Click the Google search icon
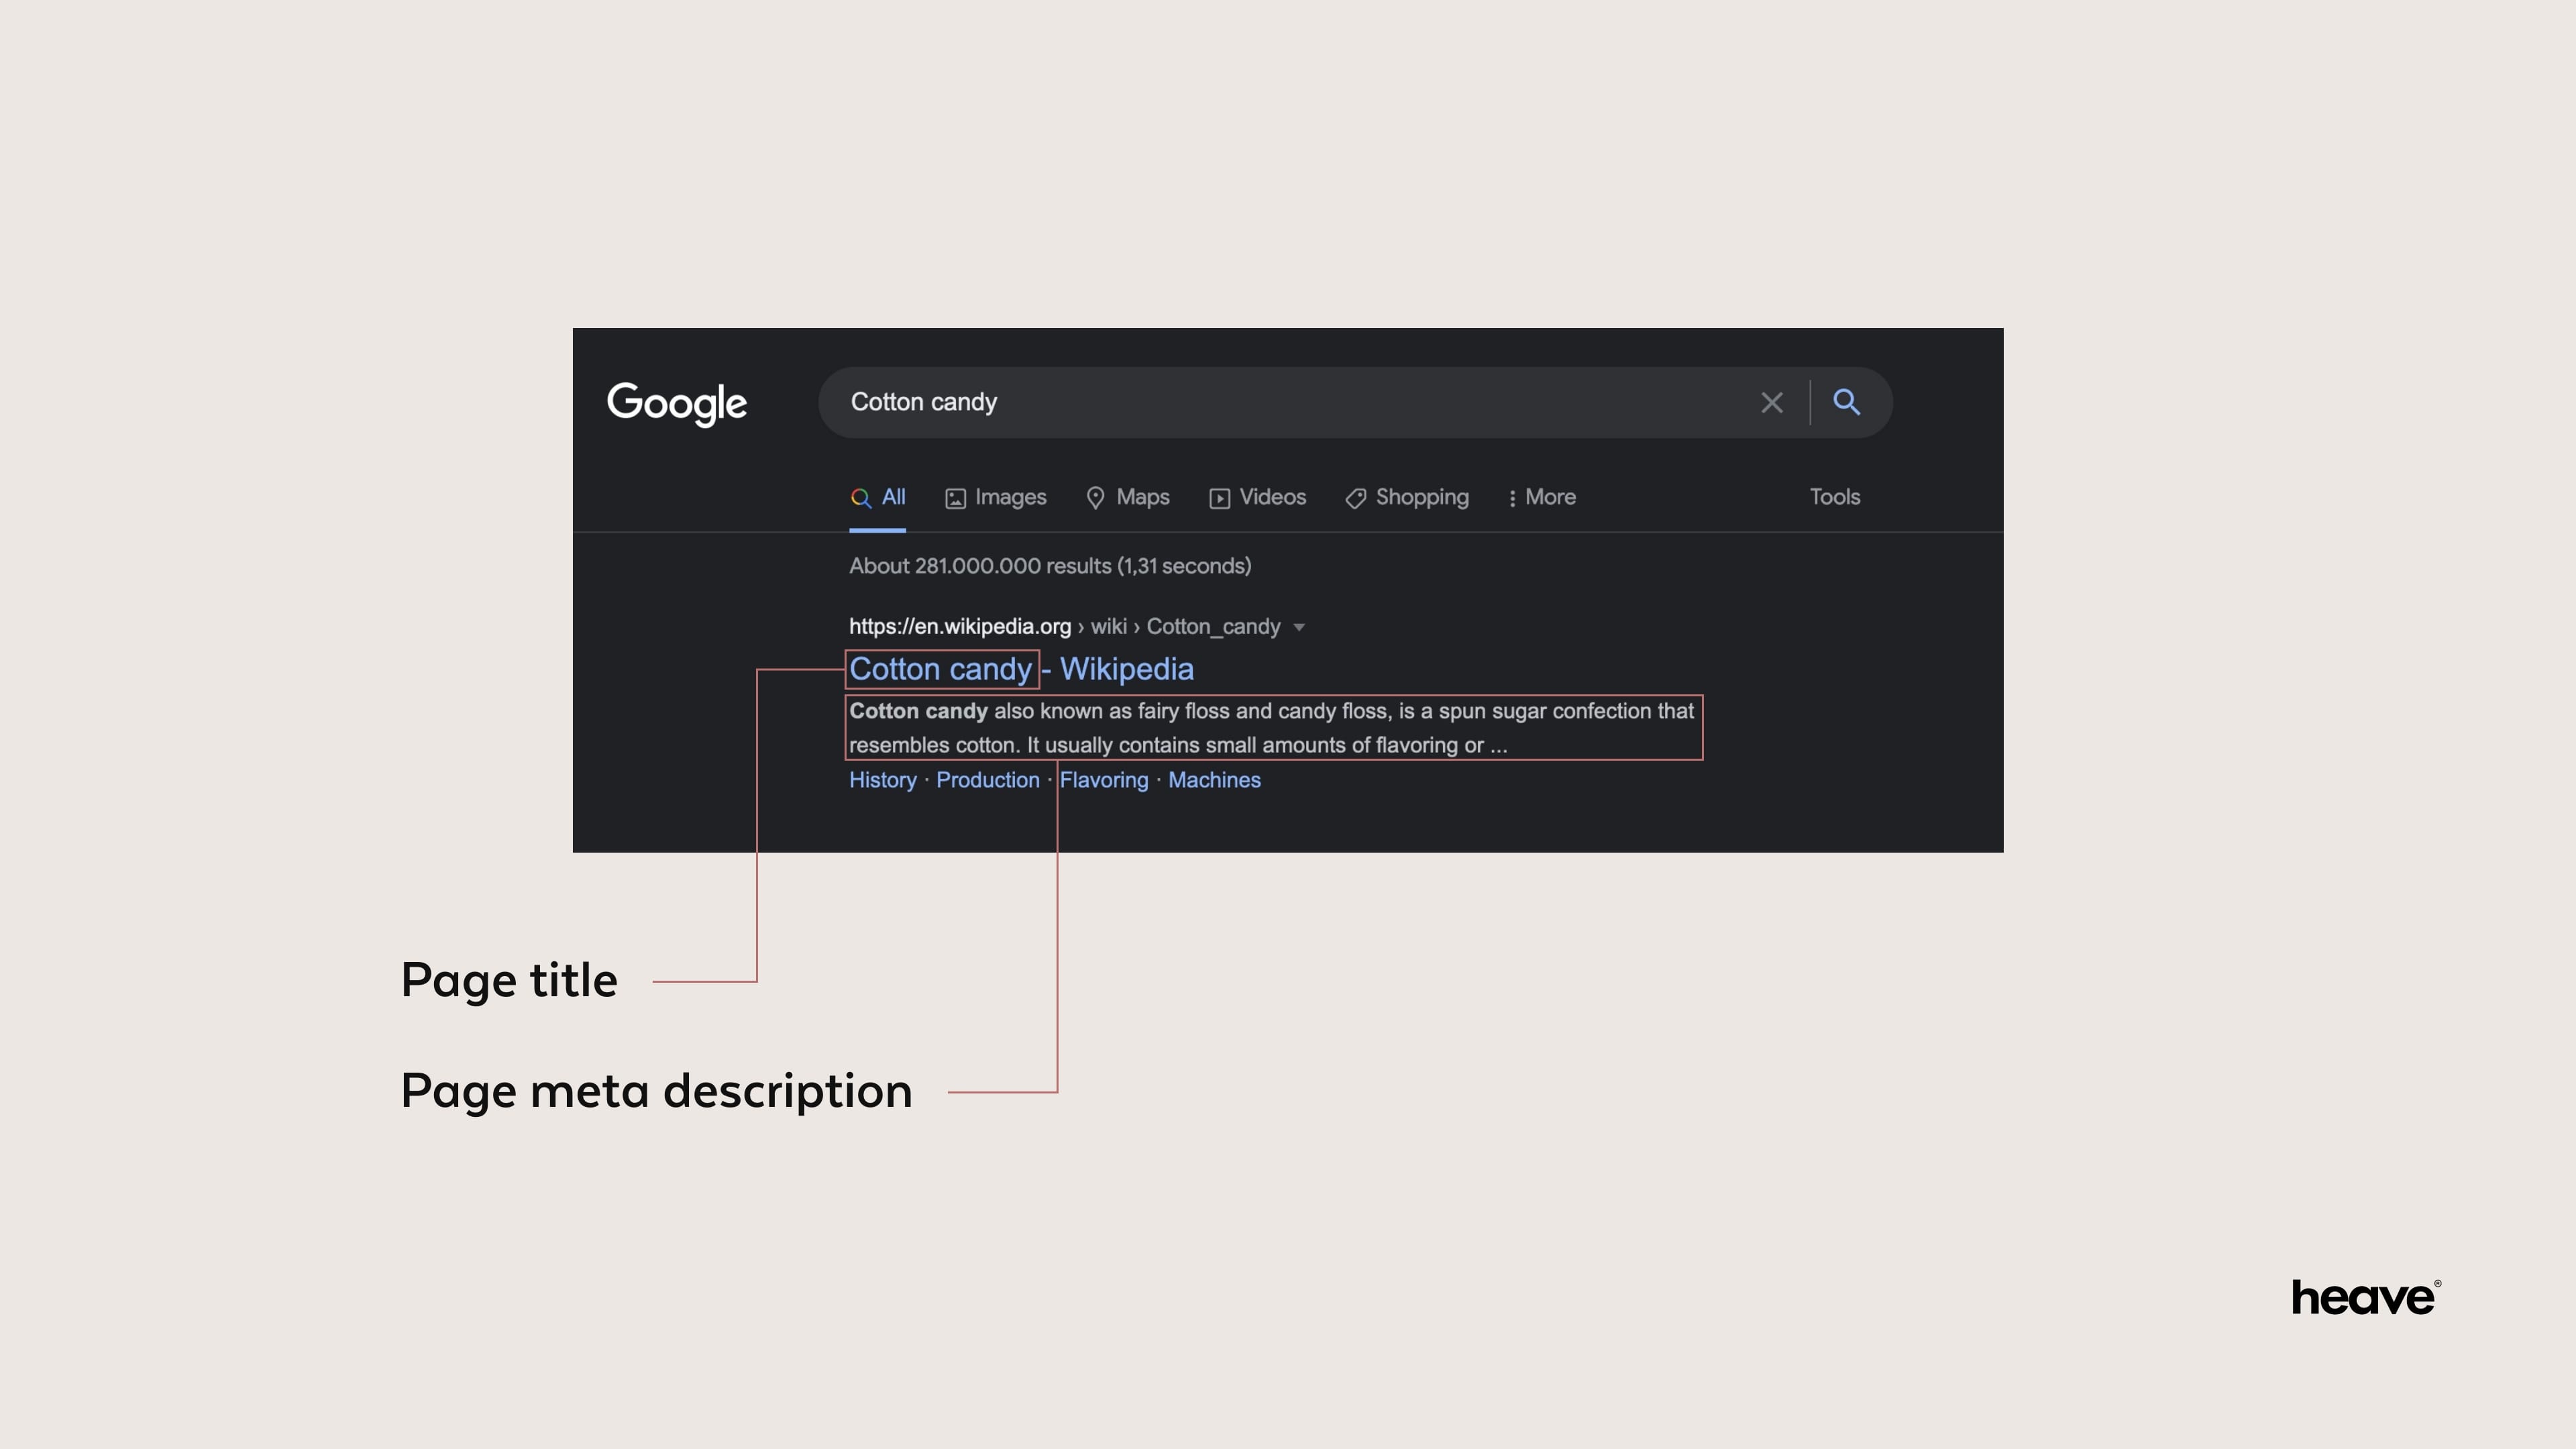This screenshot has height=1449, width=2576. pyautogui.click(x=1847, y=402)
